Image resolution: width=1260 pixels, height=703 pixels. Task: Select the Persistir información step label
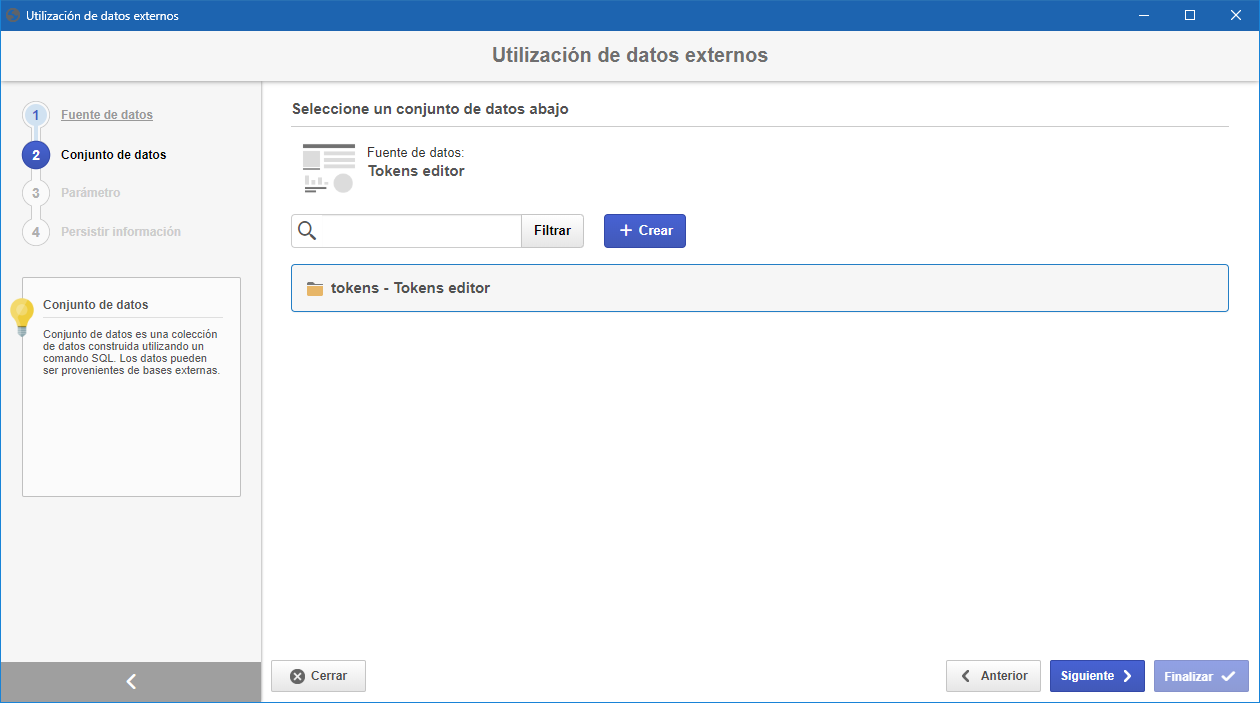pos(121,232)
